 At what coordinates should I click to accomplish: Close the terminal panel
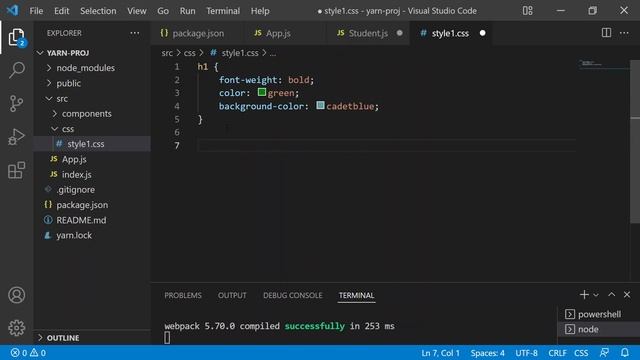click(x=627, y=294)
